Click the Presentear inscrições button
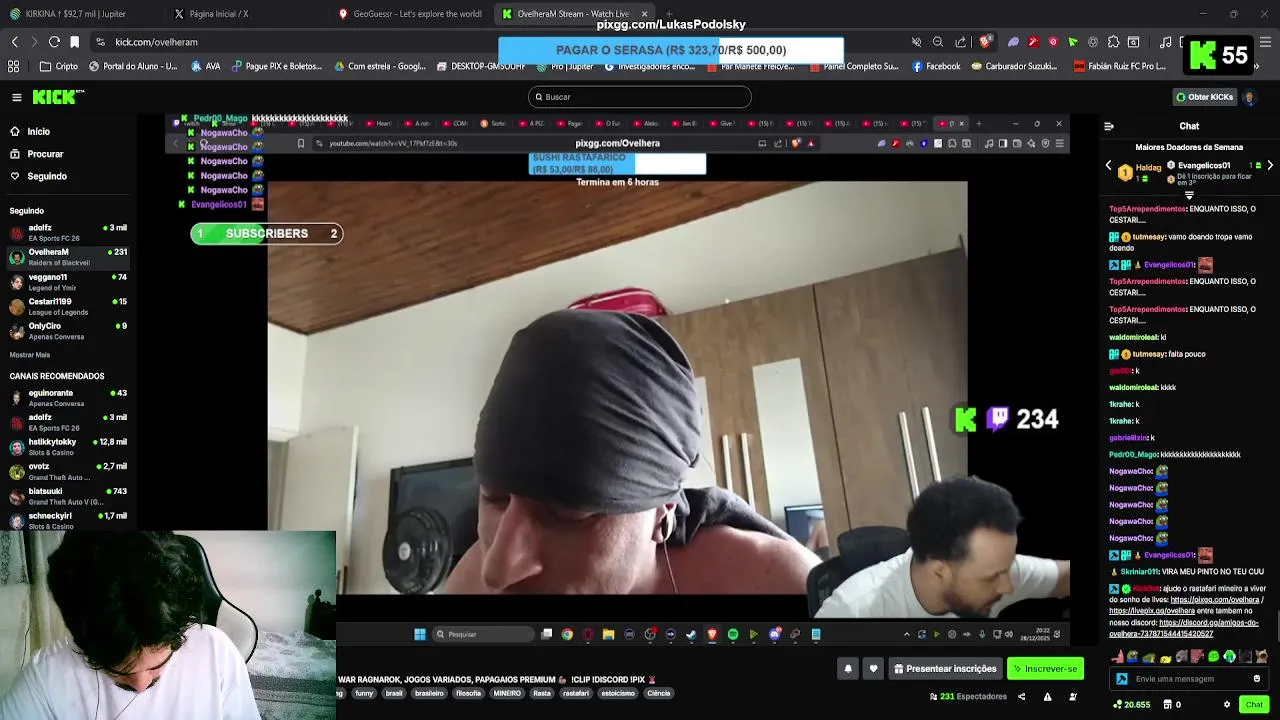 point(944,669)
